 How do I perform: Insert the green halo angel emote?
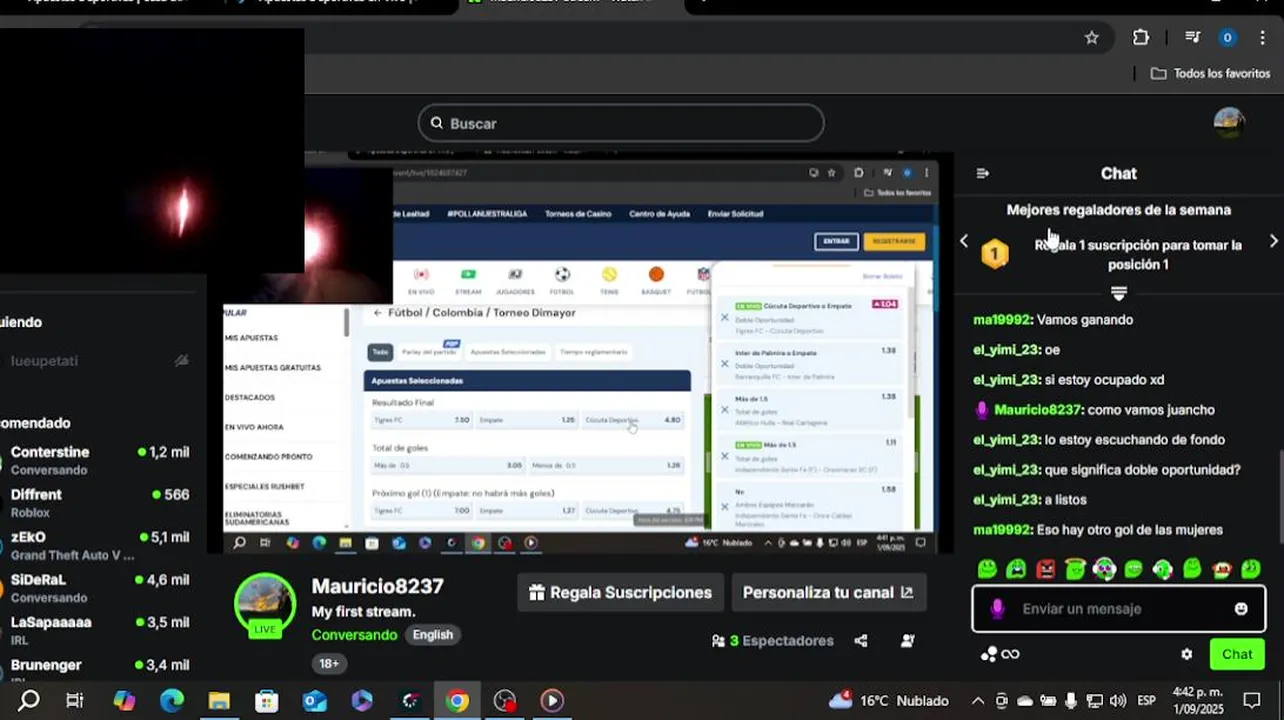(x=1075, y=569)
